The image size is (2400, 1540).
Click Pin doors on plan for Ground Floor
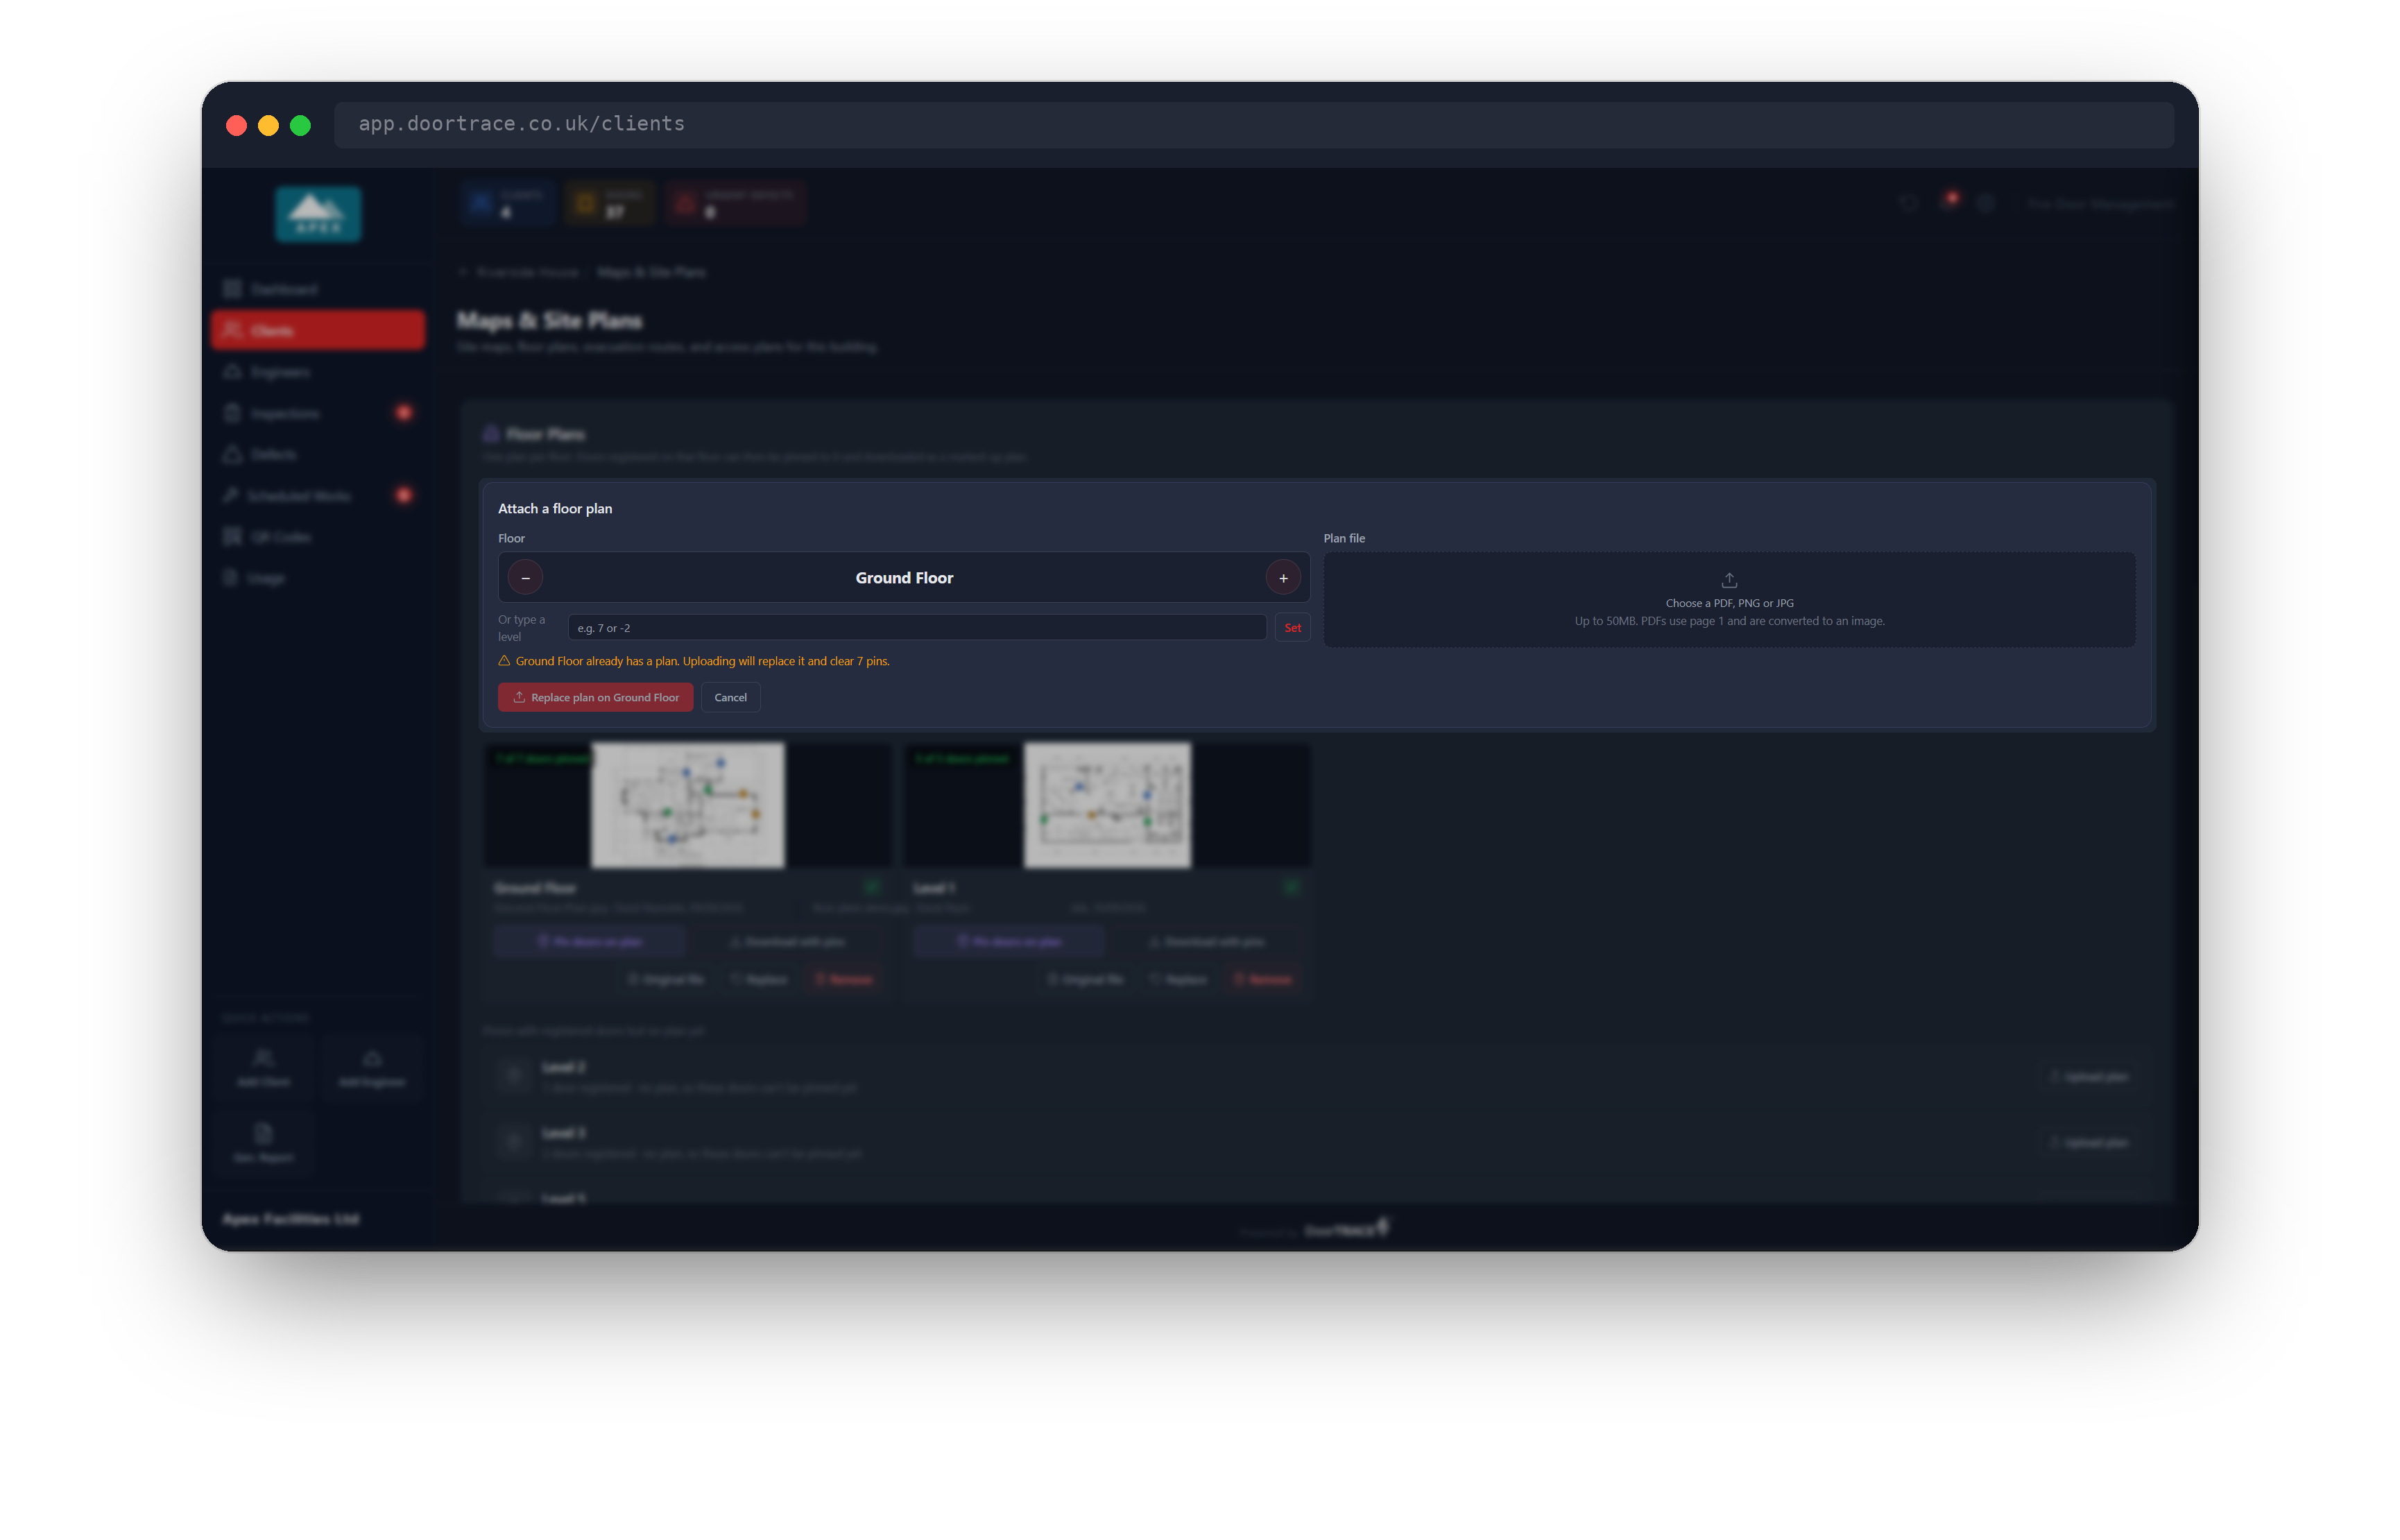[x=590, y=941]
